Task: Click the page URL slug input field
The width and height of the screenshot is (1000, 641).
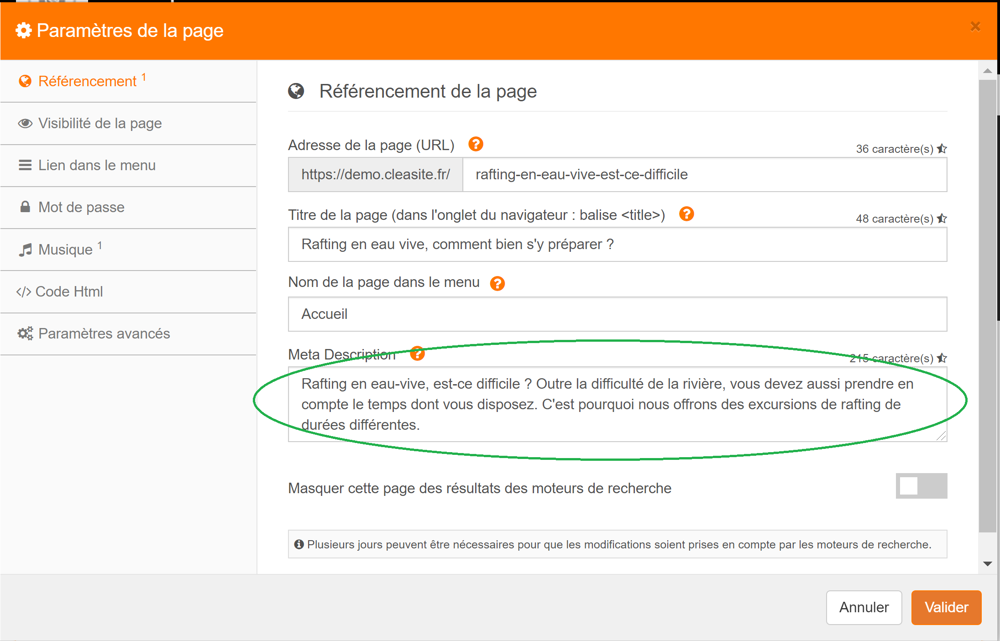Action: pos(704,175)
